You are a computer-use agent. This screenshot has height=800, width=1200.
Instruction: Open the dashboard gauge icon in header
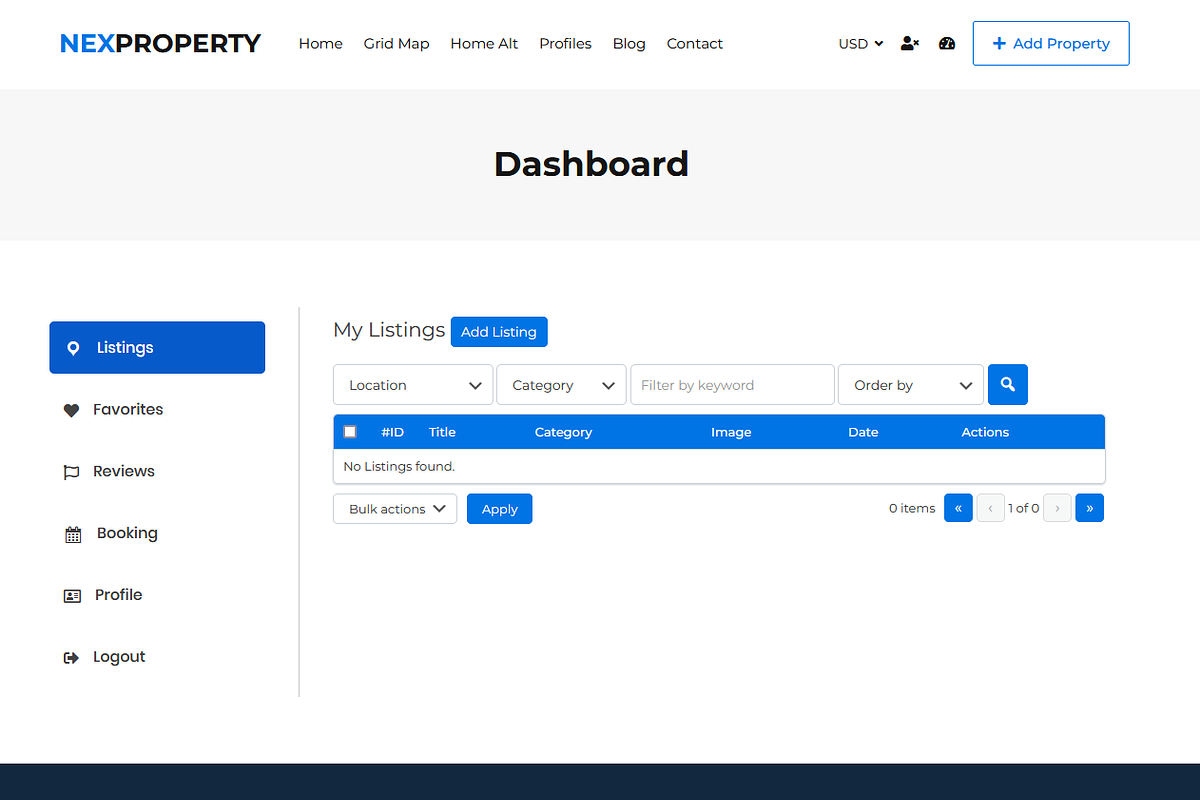tap(947, 43)
